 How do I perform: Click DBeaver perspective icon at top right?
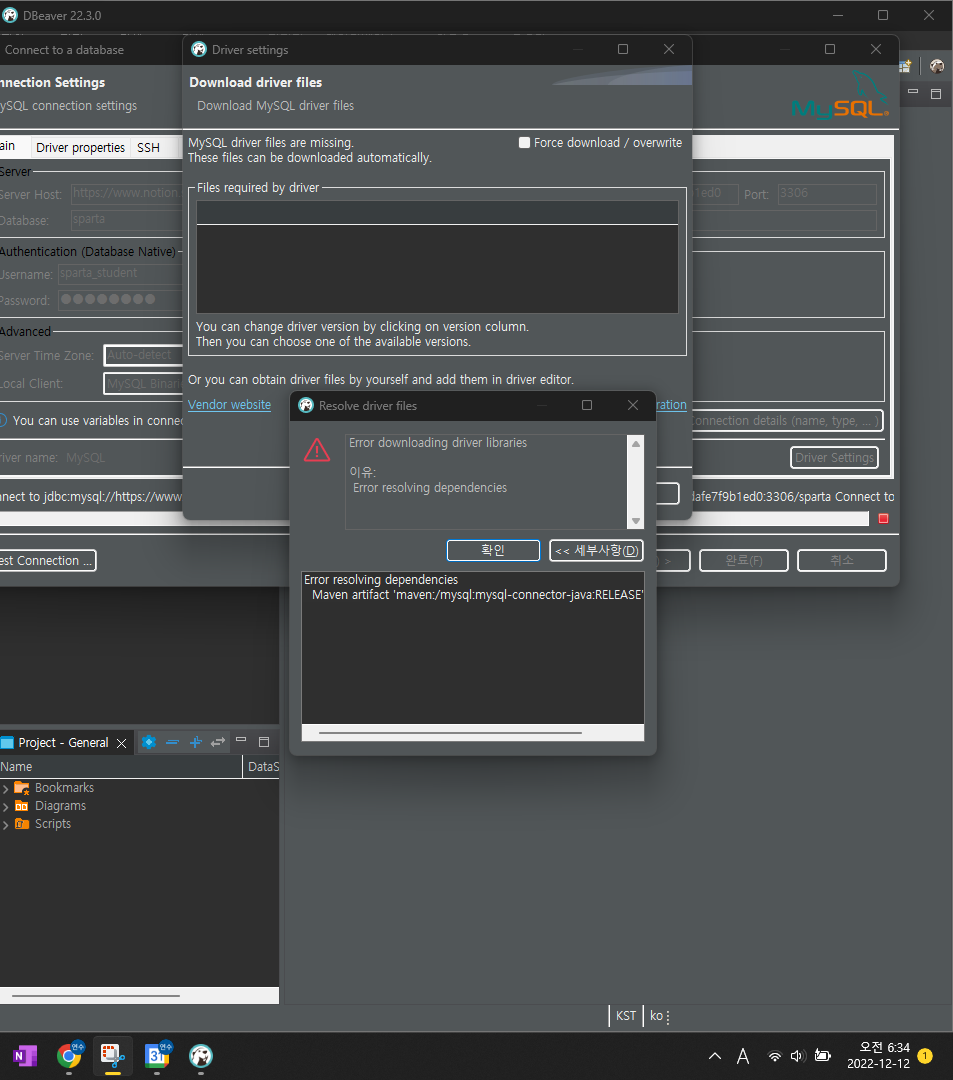(x=936, y=66)
